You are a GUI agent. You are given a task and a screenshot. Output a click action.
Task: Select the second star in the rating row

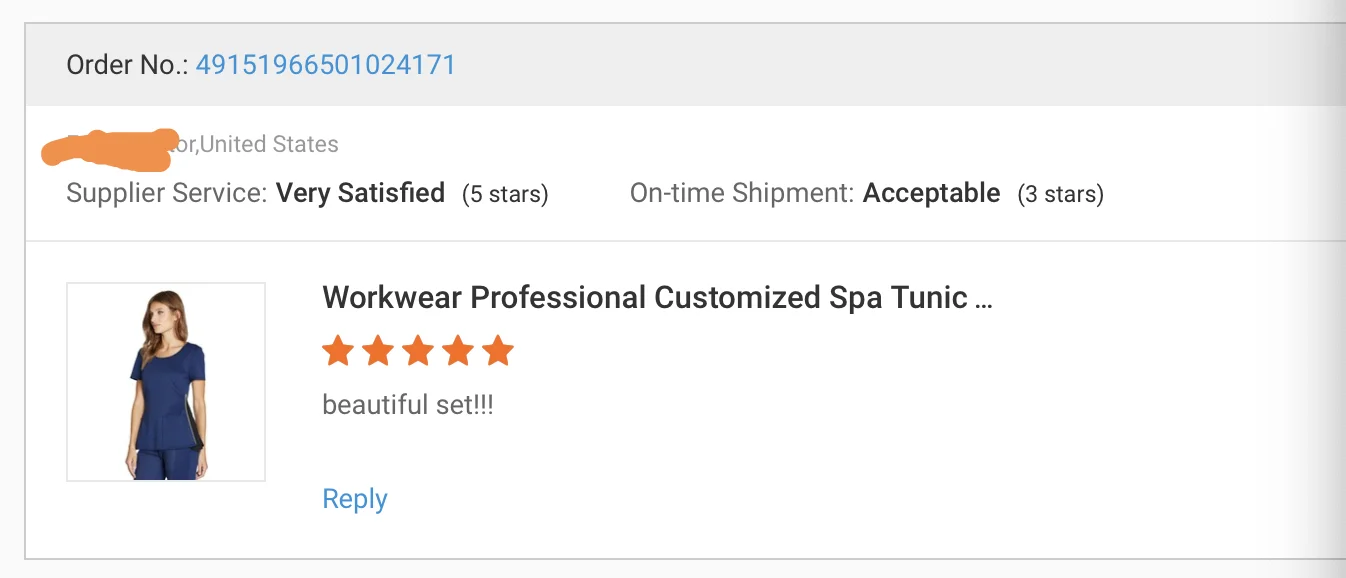[x=377, y=351]
